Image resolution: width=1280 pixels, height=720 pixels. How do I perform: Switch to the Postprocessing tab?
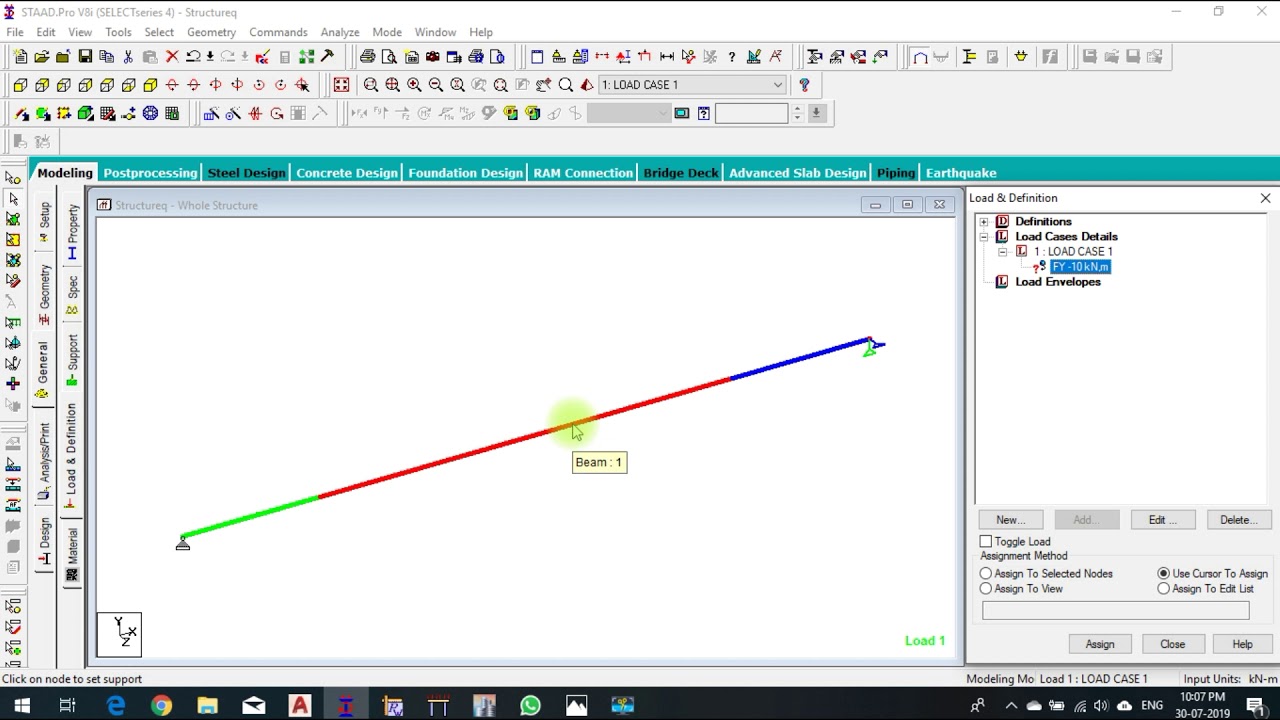[x=150, y=173]
